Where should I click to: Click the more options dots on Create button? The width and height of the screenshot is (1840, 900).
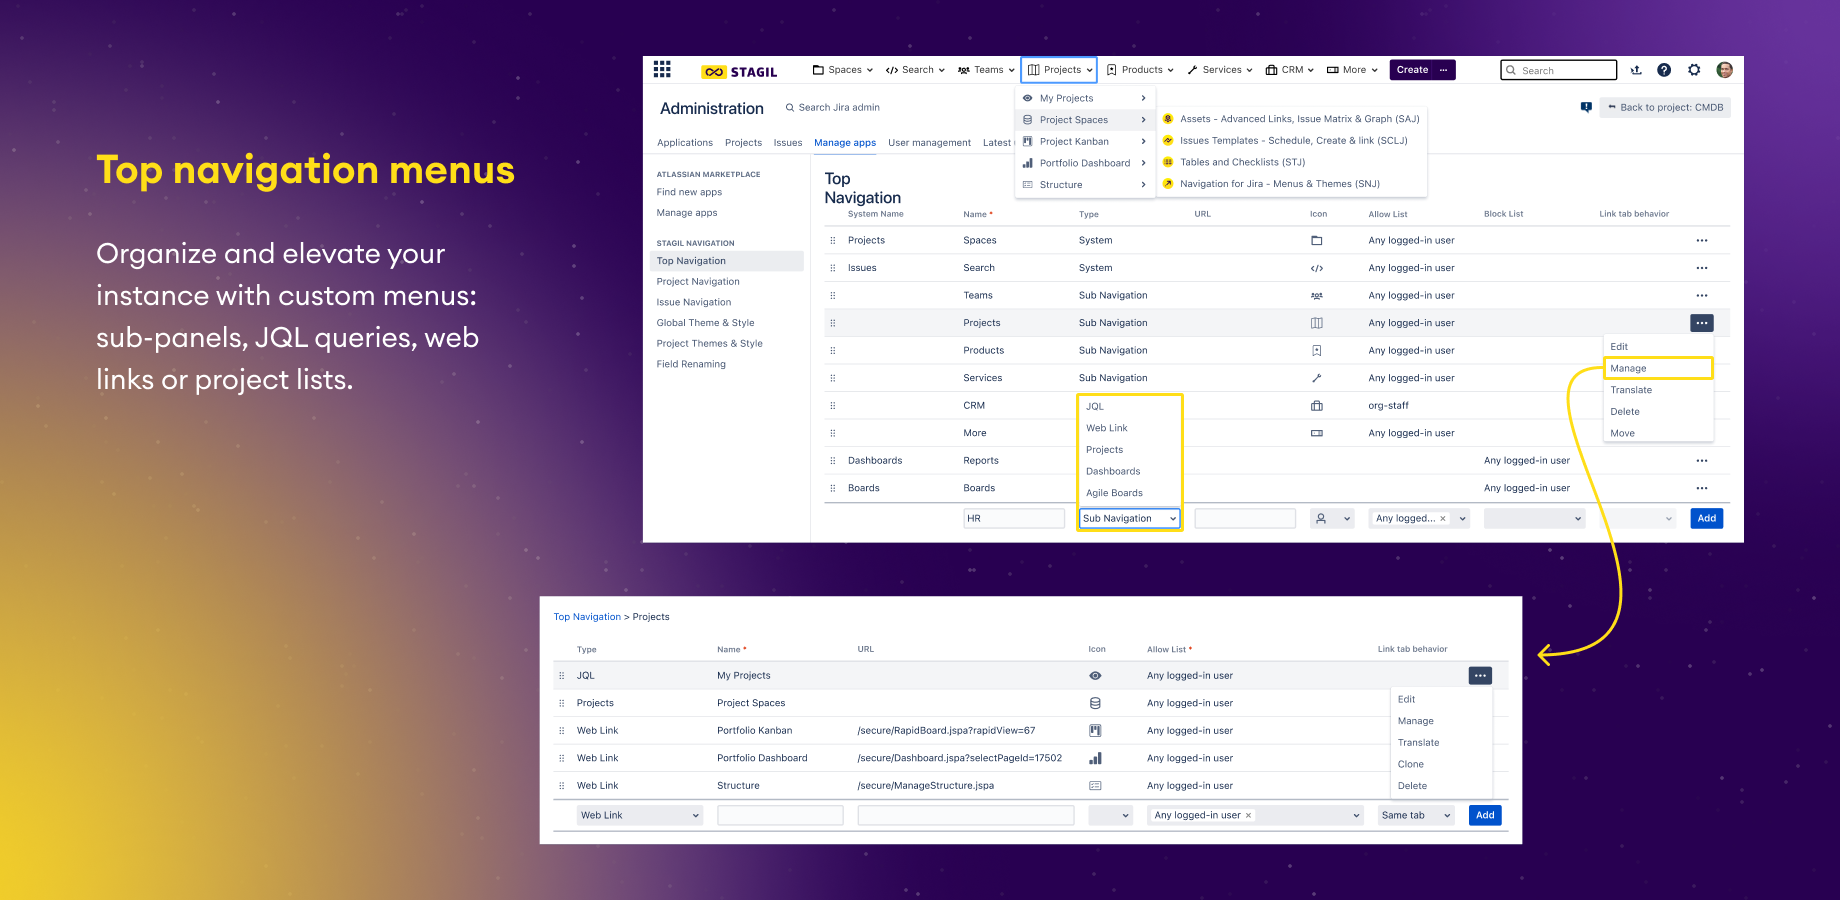coord(1443,70)
